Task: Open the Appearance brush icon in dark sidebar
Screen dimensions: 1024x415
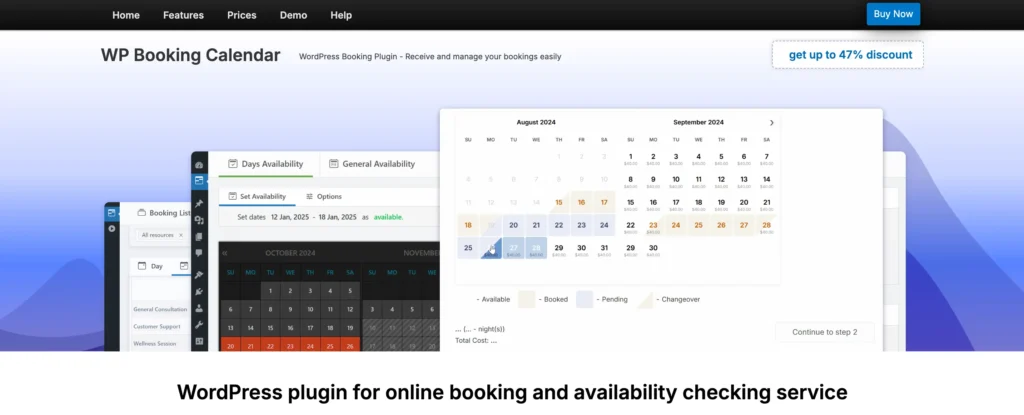Action: click(199, 275)
